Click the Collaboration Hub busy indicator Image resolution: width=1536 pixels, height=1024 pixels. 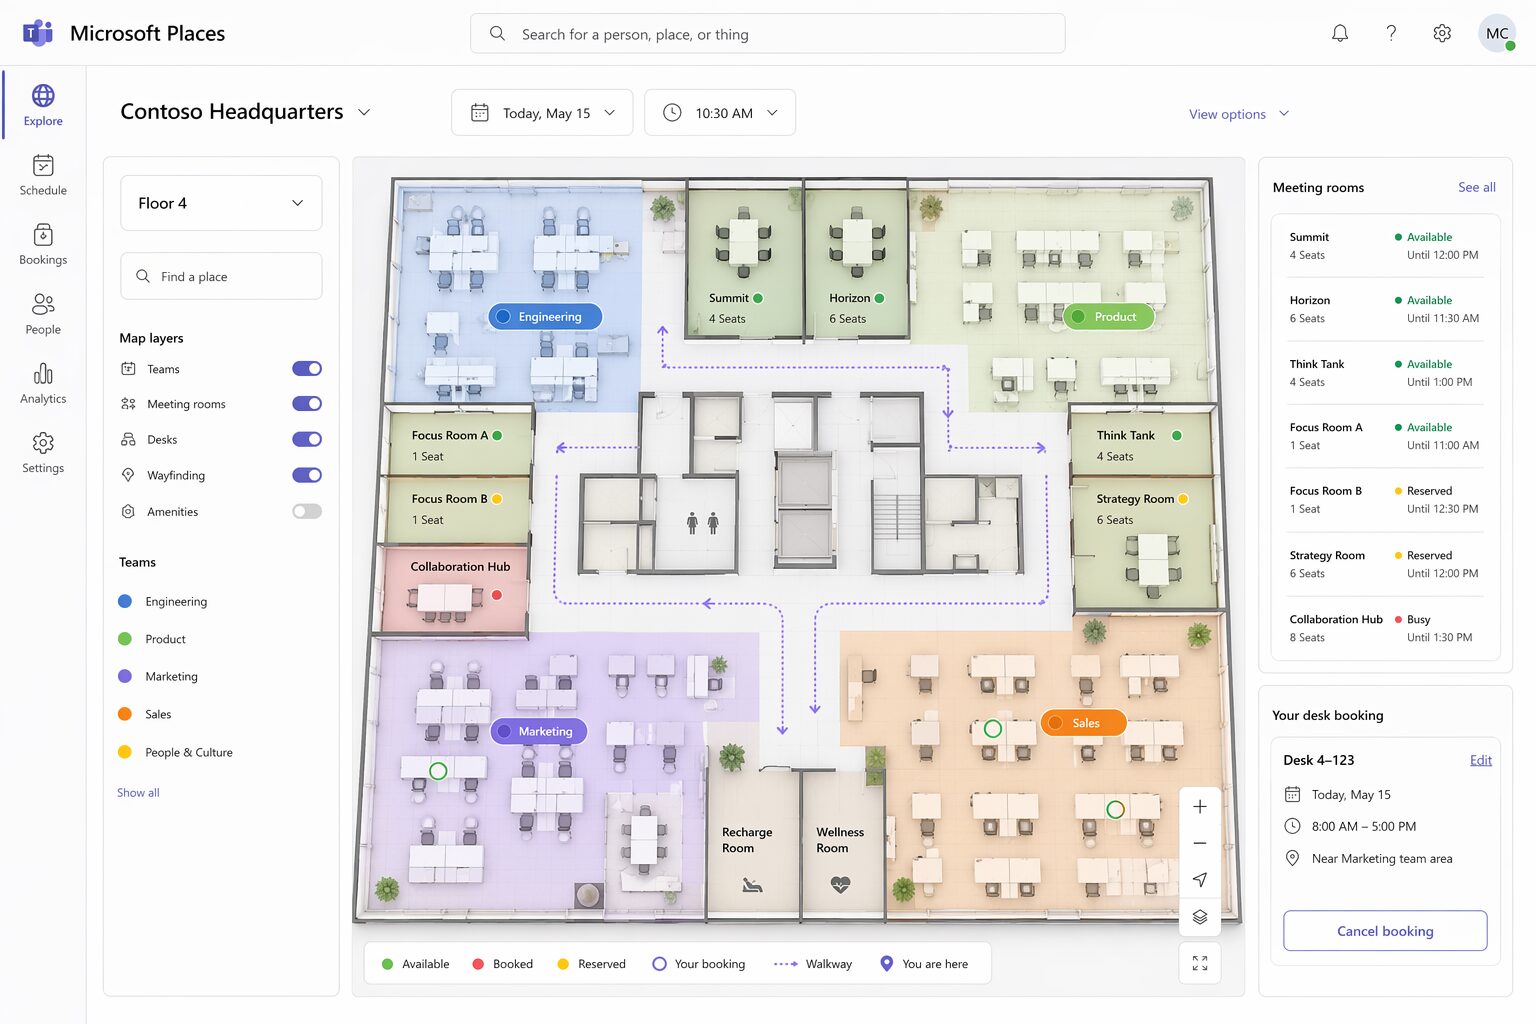click(497, 595)
